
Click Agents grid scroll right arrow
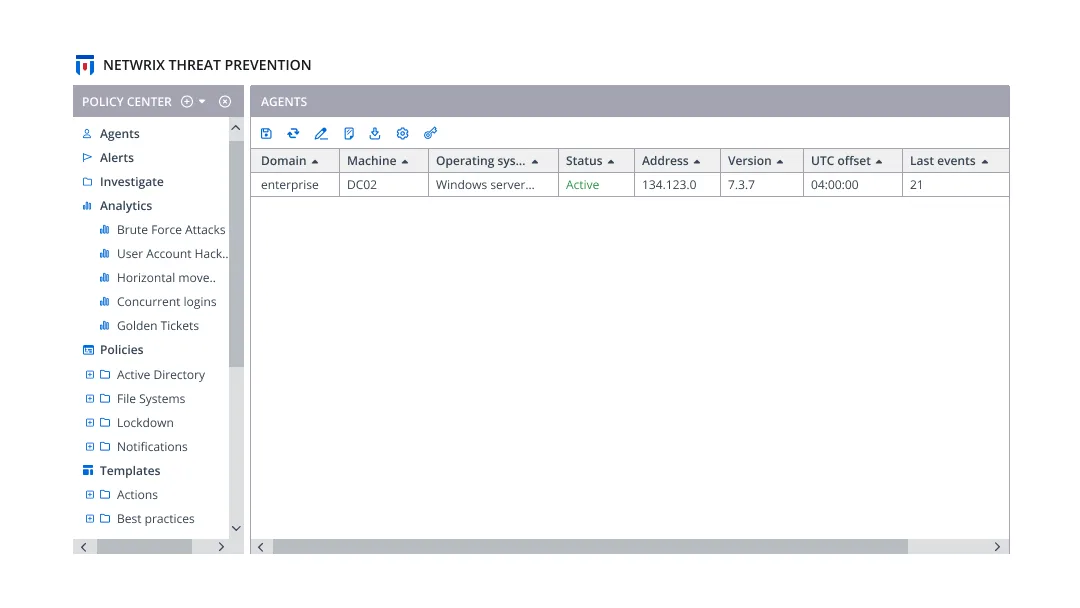[x=997, y=547]
